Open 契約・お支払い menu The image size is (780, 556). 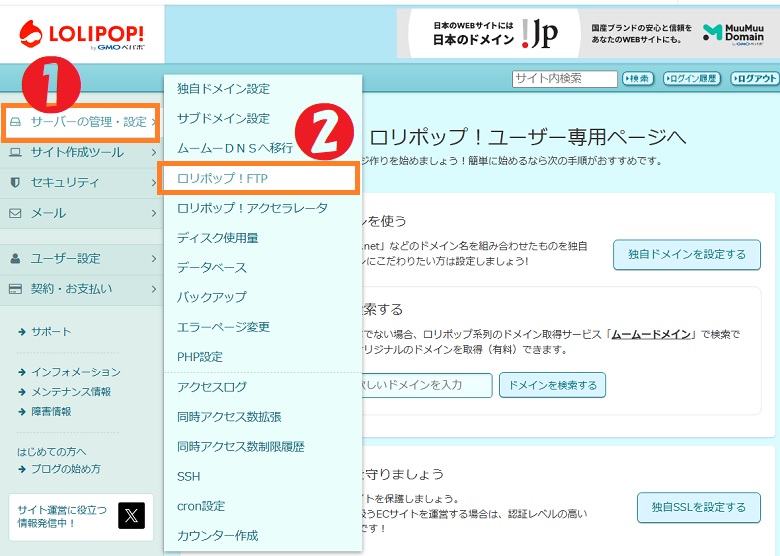click(x=82, y=289)
